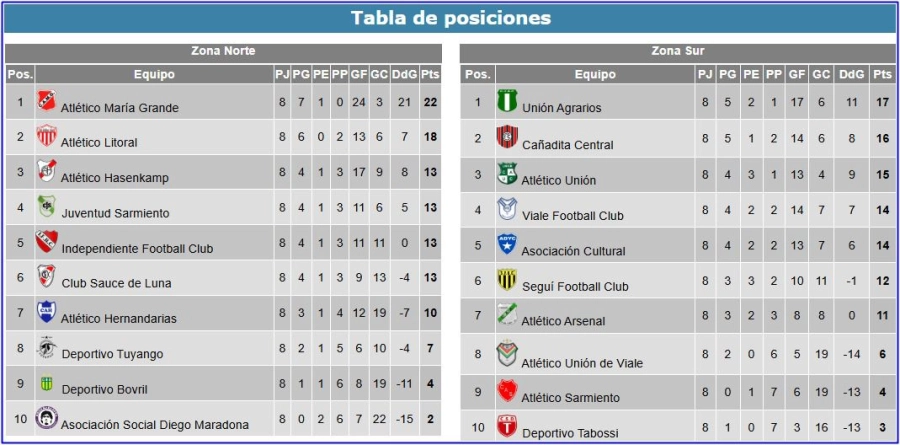The height and width of the screenshot is (445, 900).
Task: Select the Zona Sur header
Action: click(677, 53)
